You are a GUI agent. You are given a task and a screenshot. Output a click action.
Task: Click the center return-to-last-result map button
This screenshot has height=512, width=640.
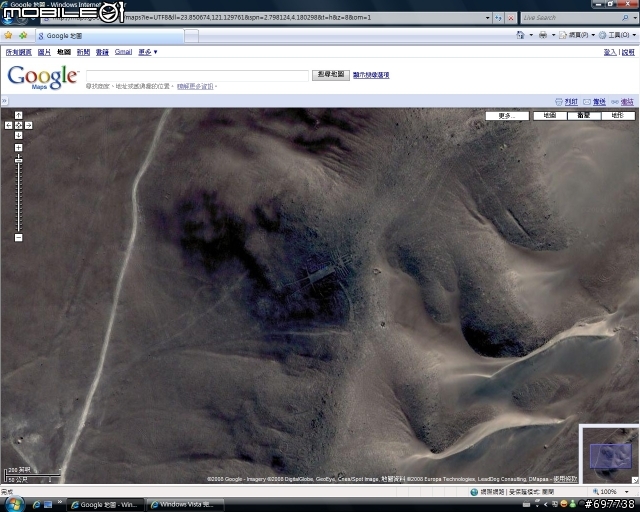pyautogui.click(x=18, y=125)
